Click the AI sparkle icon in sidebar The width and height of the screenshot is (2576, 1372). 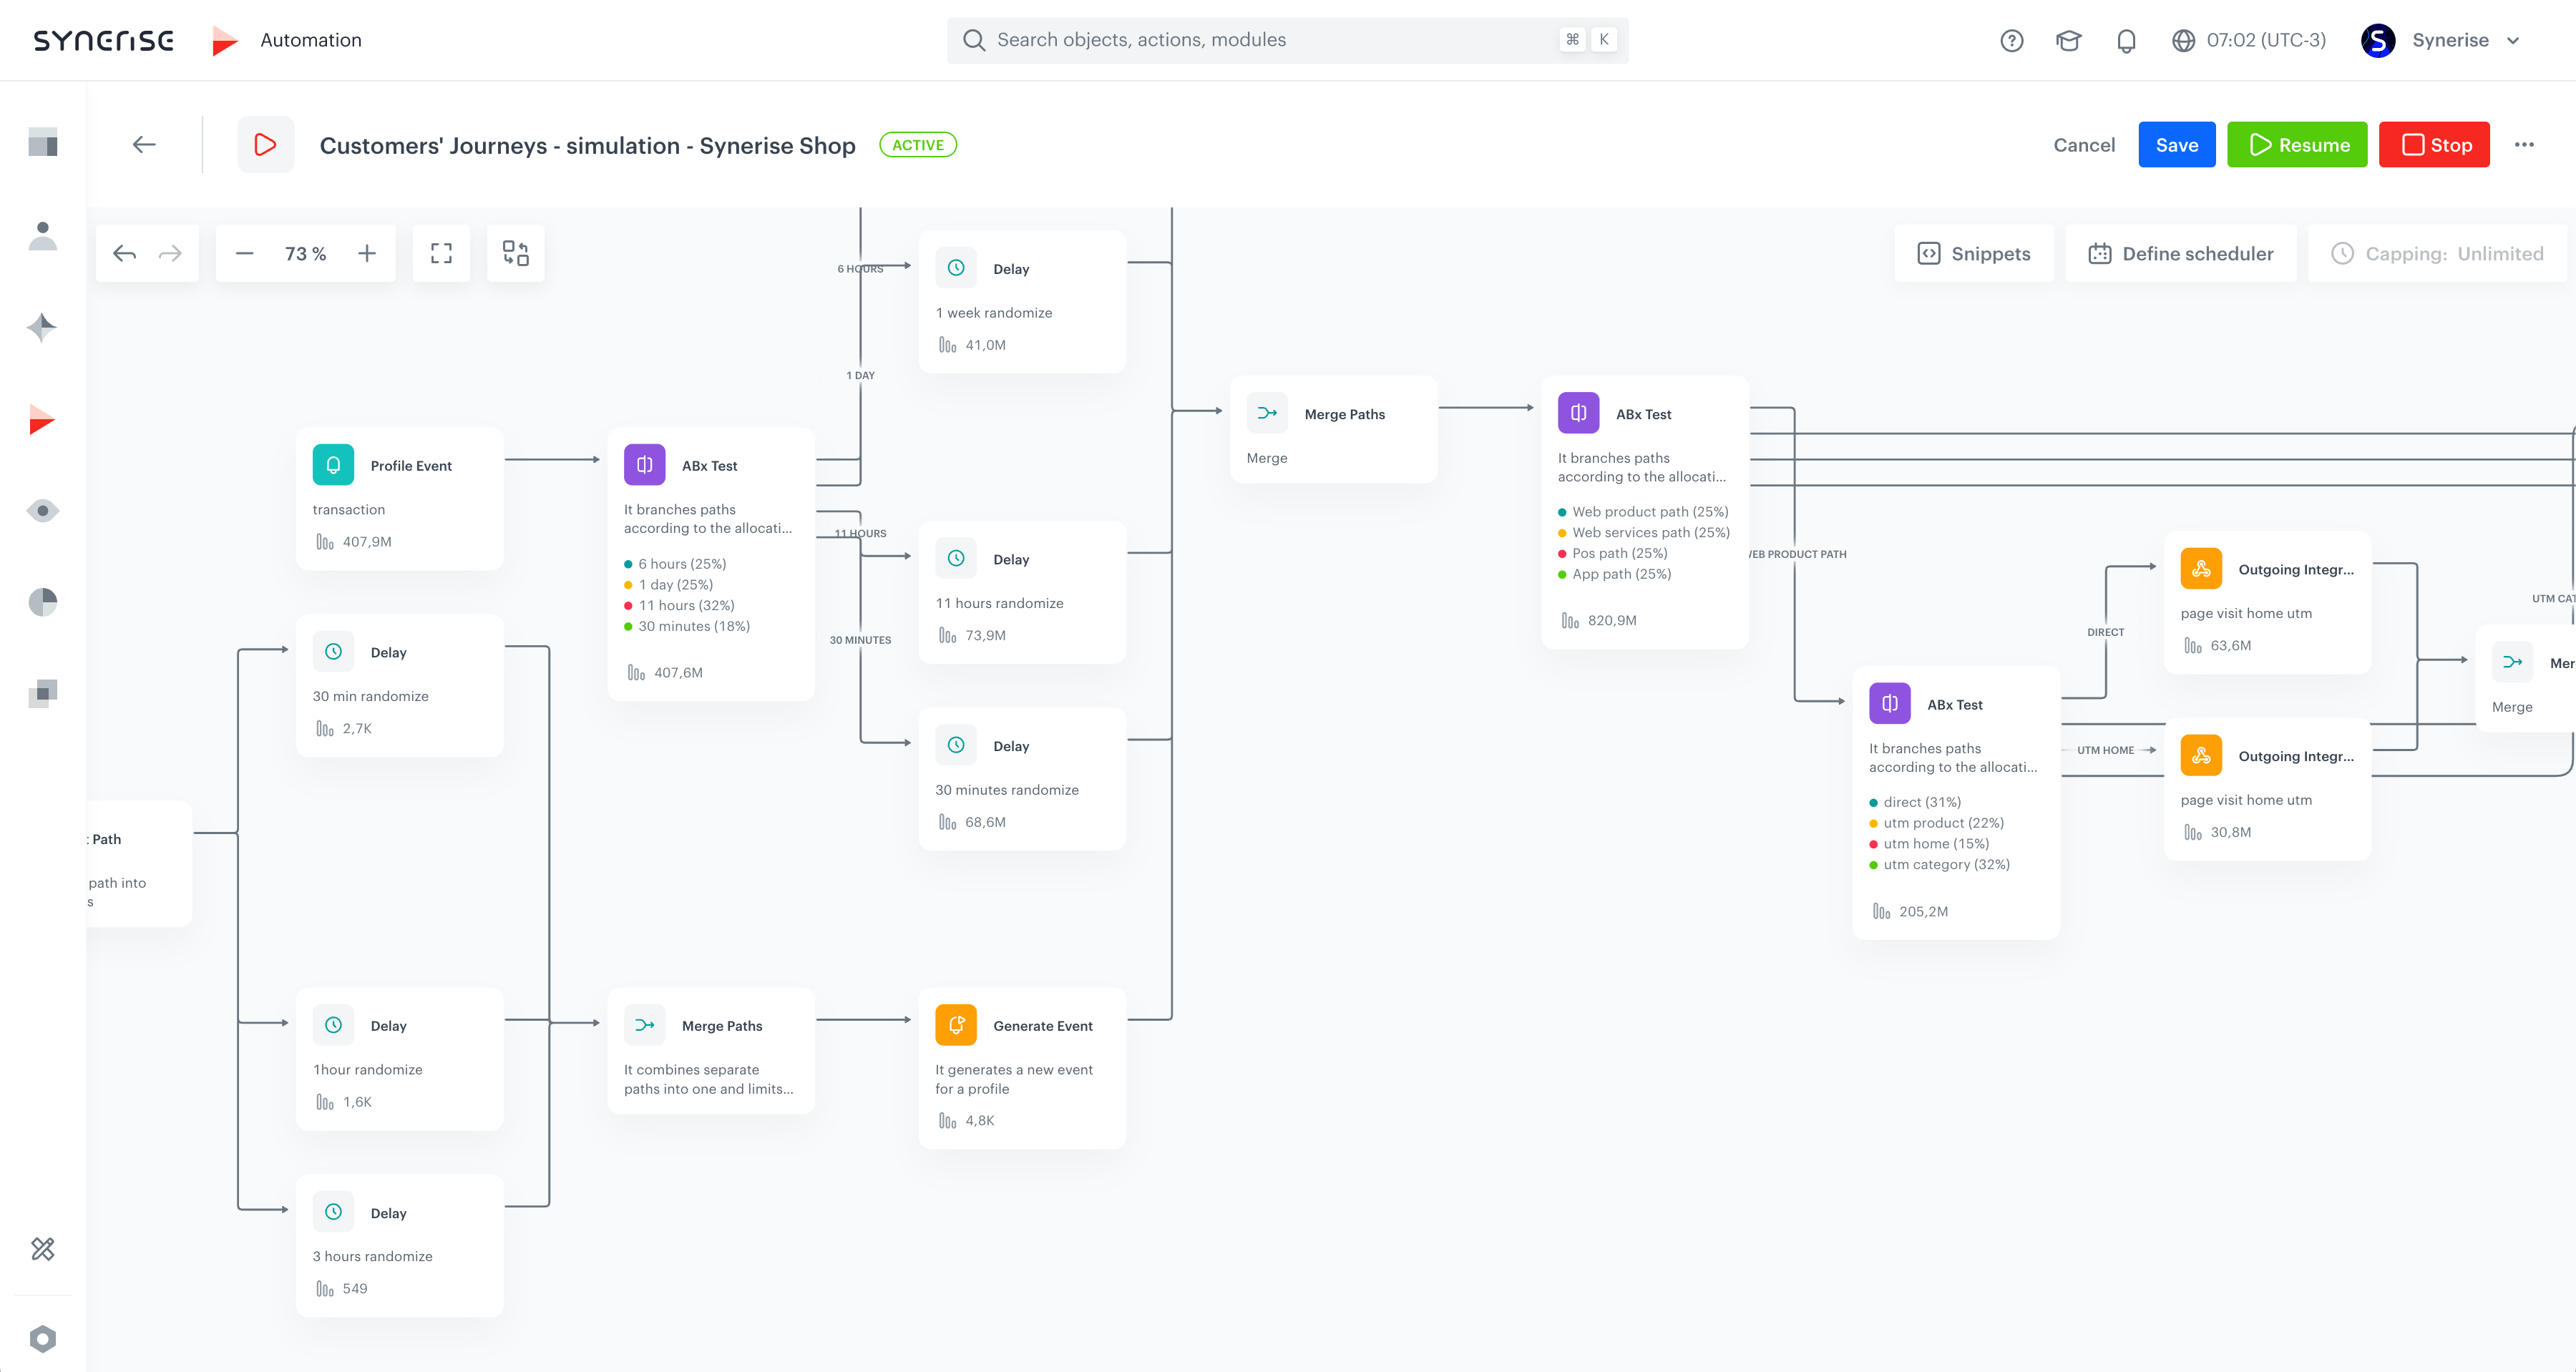[x=42, y=327]
